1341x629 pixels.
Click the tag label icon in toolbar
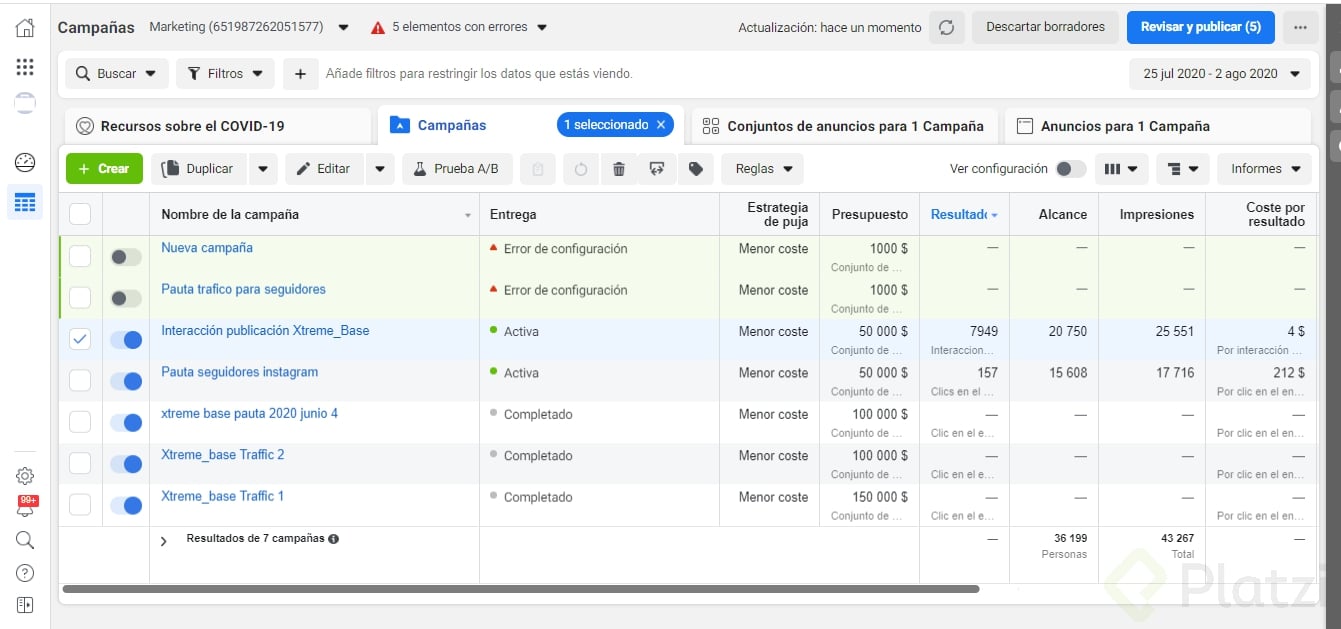pos(696,169)
